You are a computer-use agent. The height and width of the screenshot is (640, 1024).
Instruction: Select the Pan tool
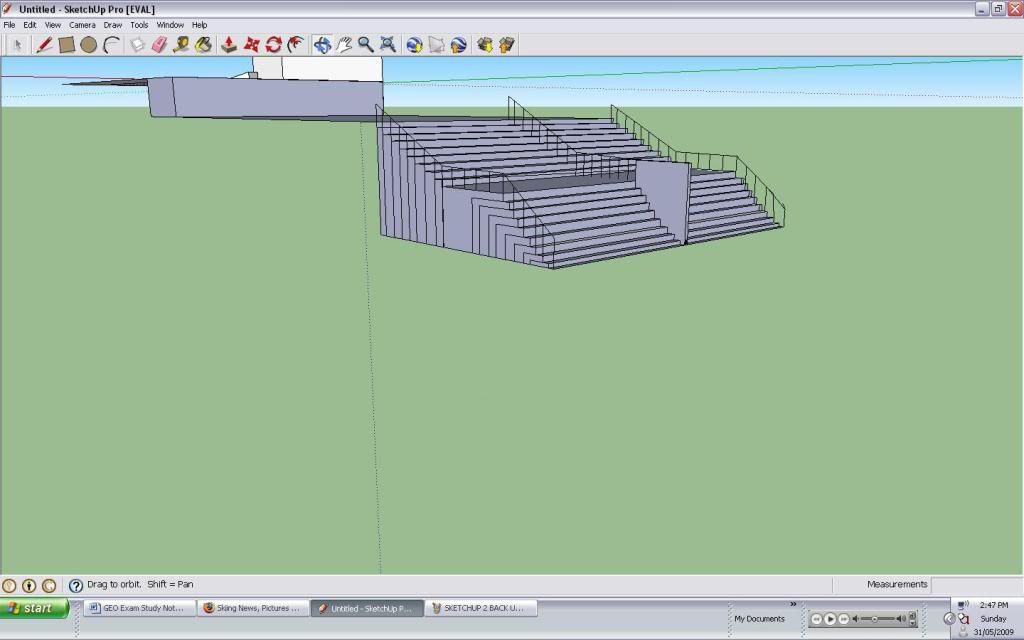(344, 44)
